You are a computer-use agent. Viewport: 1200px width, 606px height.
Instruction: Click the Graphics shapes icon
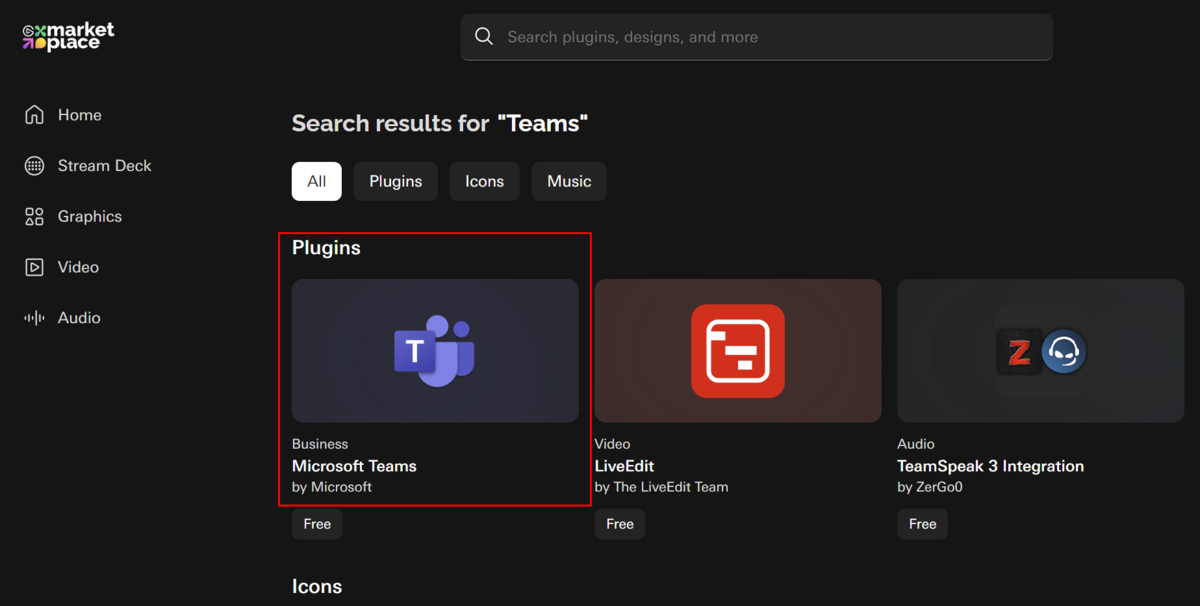34,217
